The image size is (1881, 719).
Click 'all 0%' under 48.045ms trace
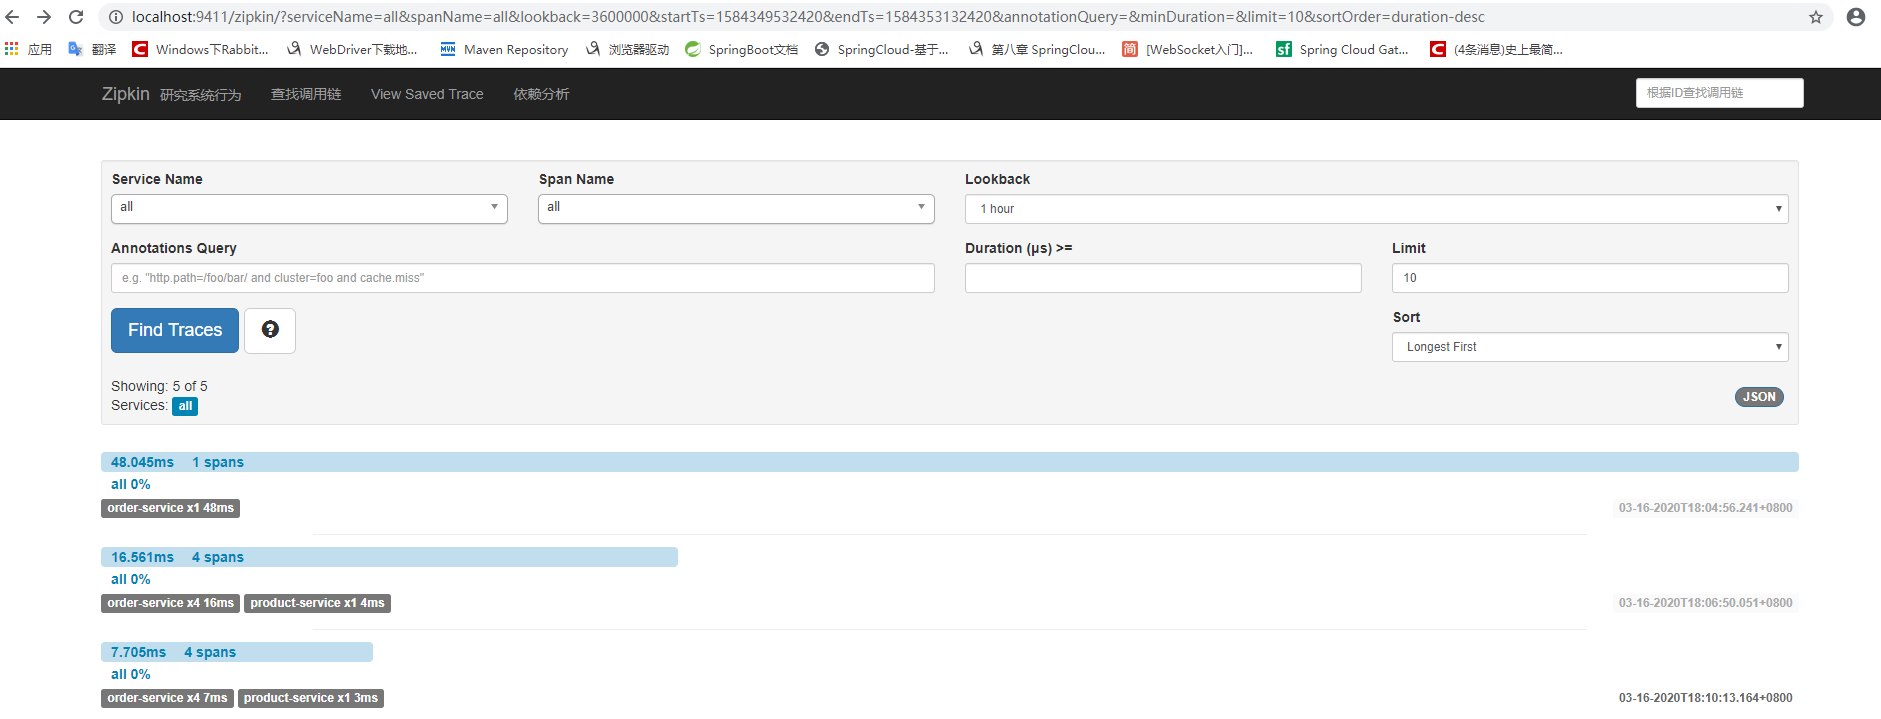pyautogui.click(x=131, y=484)
